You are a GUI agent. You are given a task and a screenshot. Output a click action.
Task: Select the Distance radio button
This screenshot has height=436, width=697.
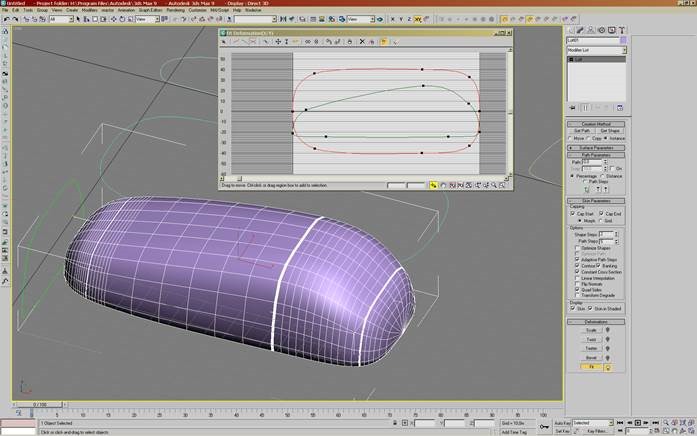(604, 175)
